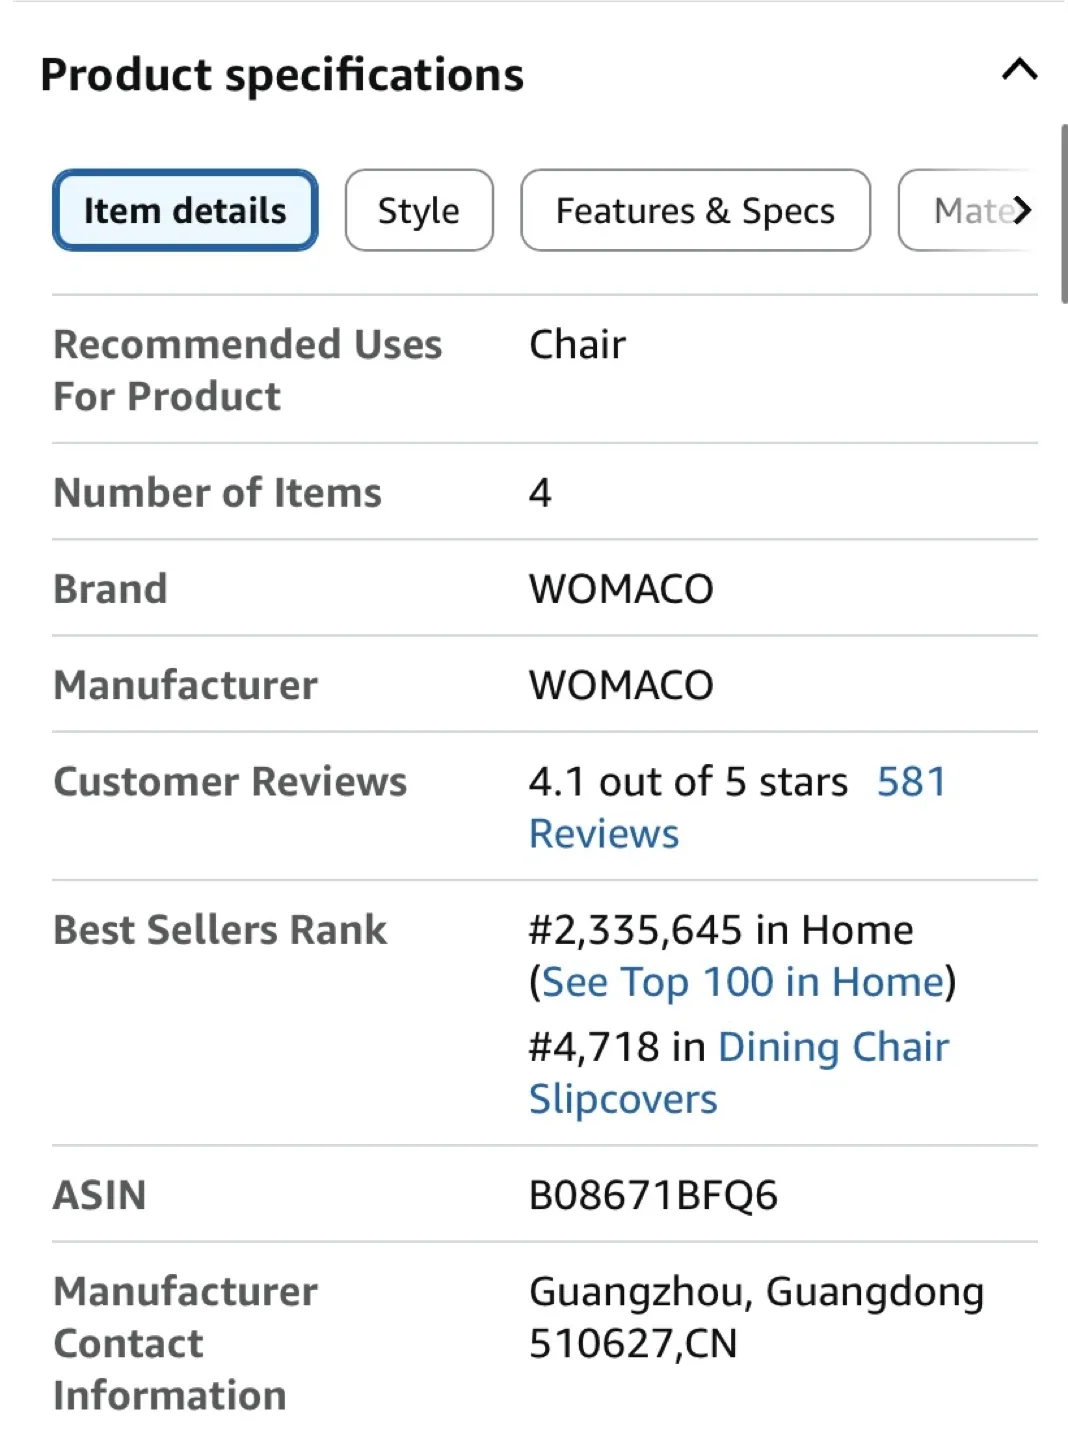Collapse the Product specifications section
This screenshot has height=1440, width=1068.
(1019, 71)
